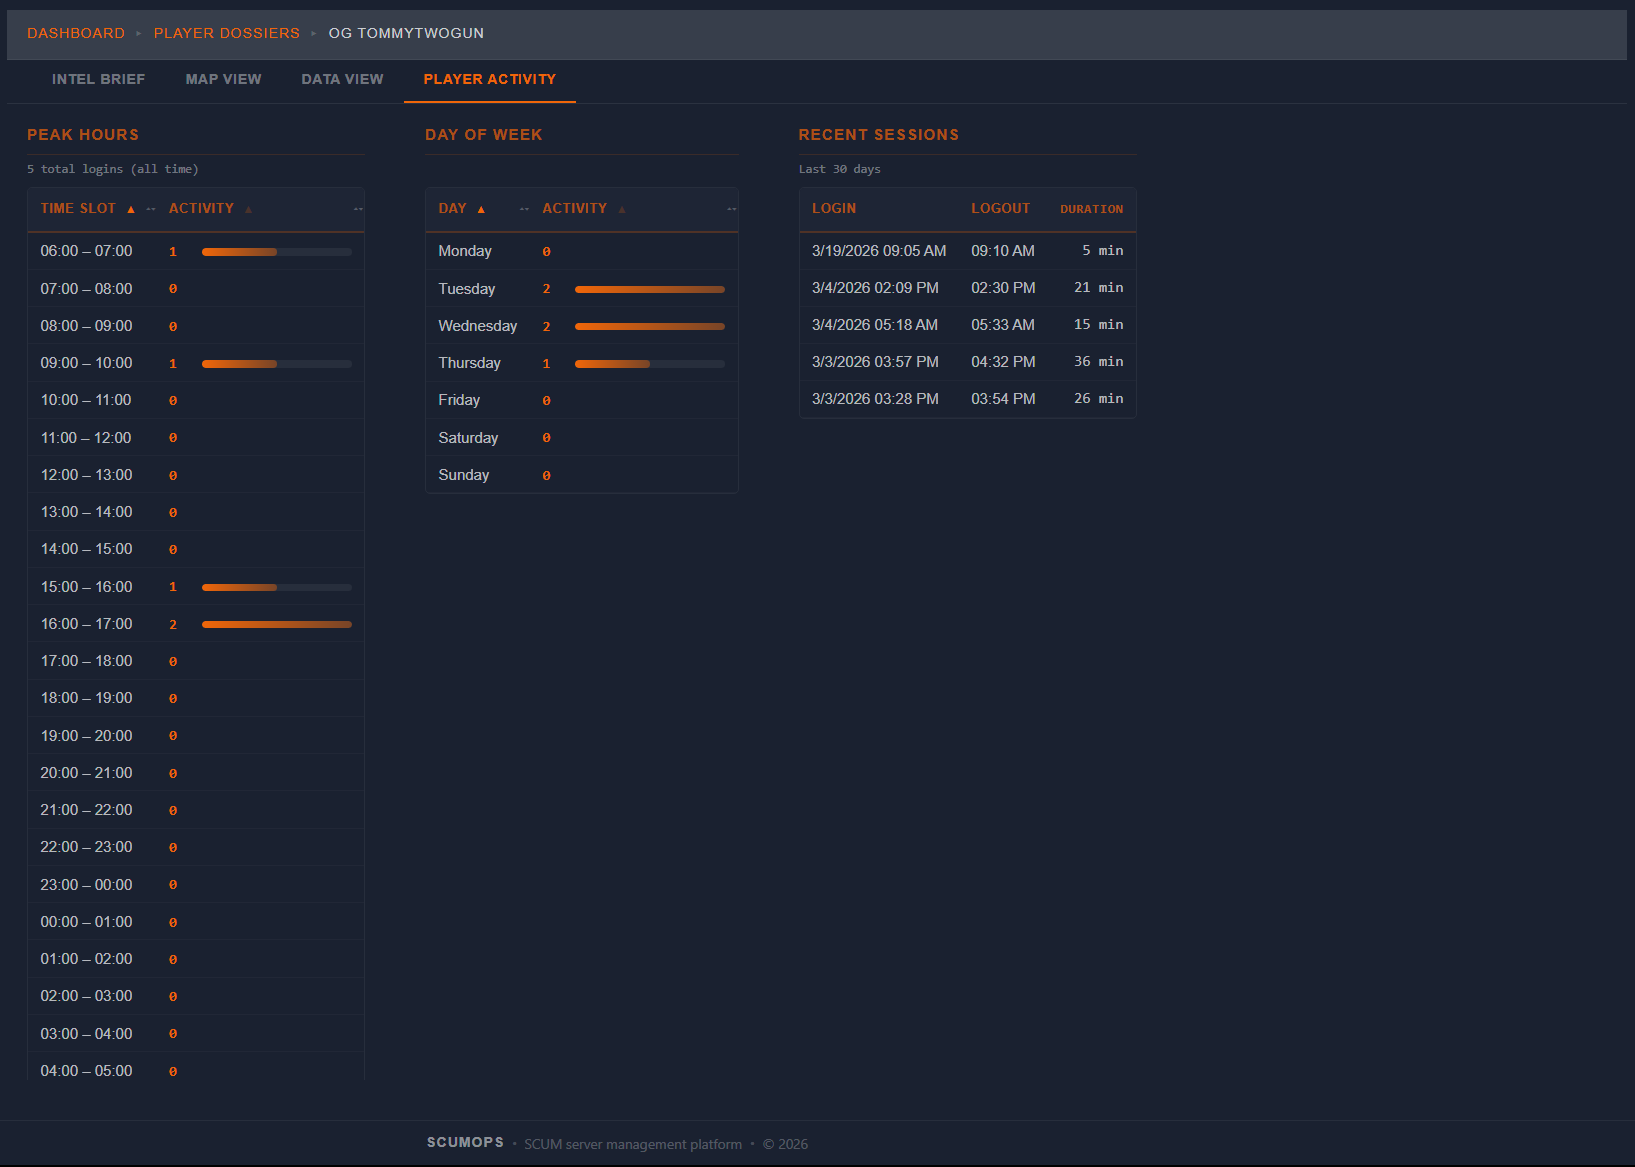The width and height of the screenshot is (1635, 1167).
Task: Sort Day of Week by Activity column
Action: 575,208
